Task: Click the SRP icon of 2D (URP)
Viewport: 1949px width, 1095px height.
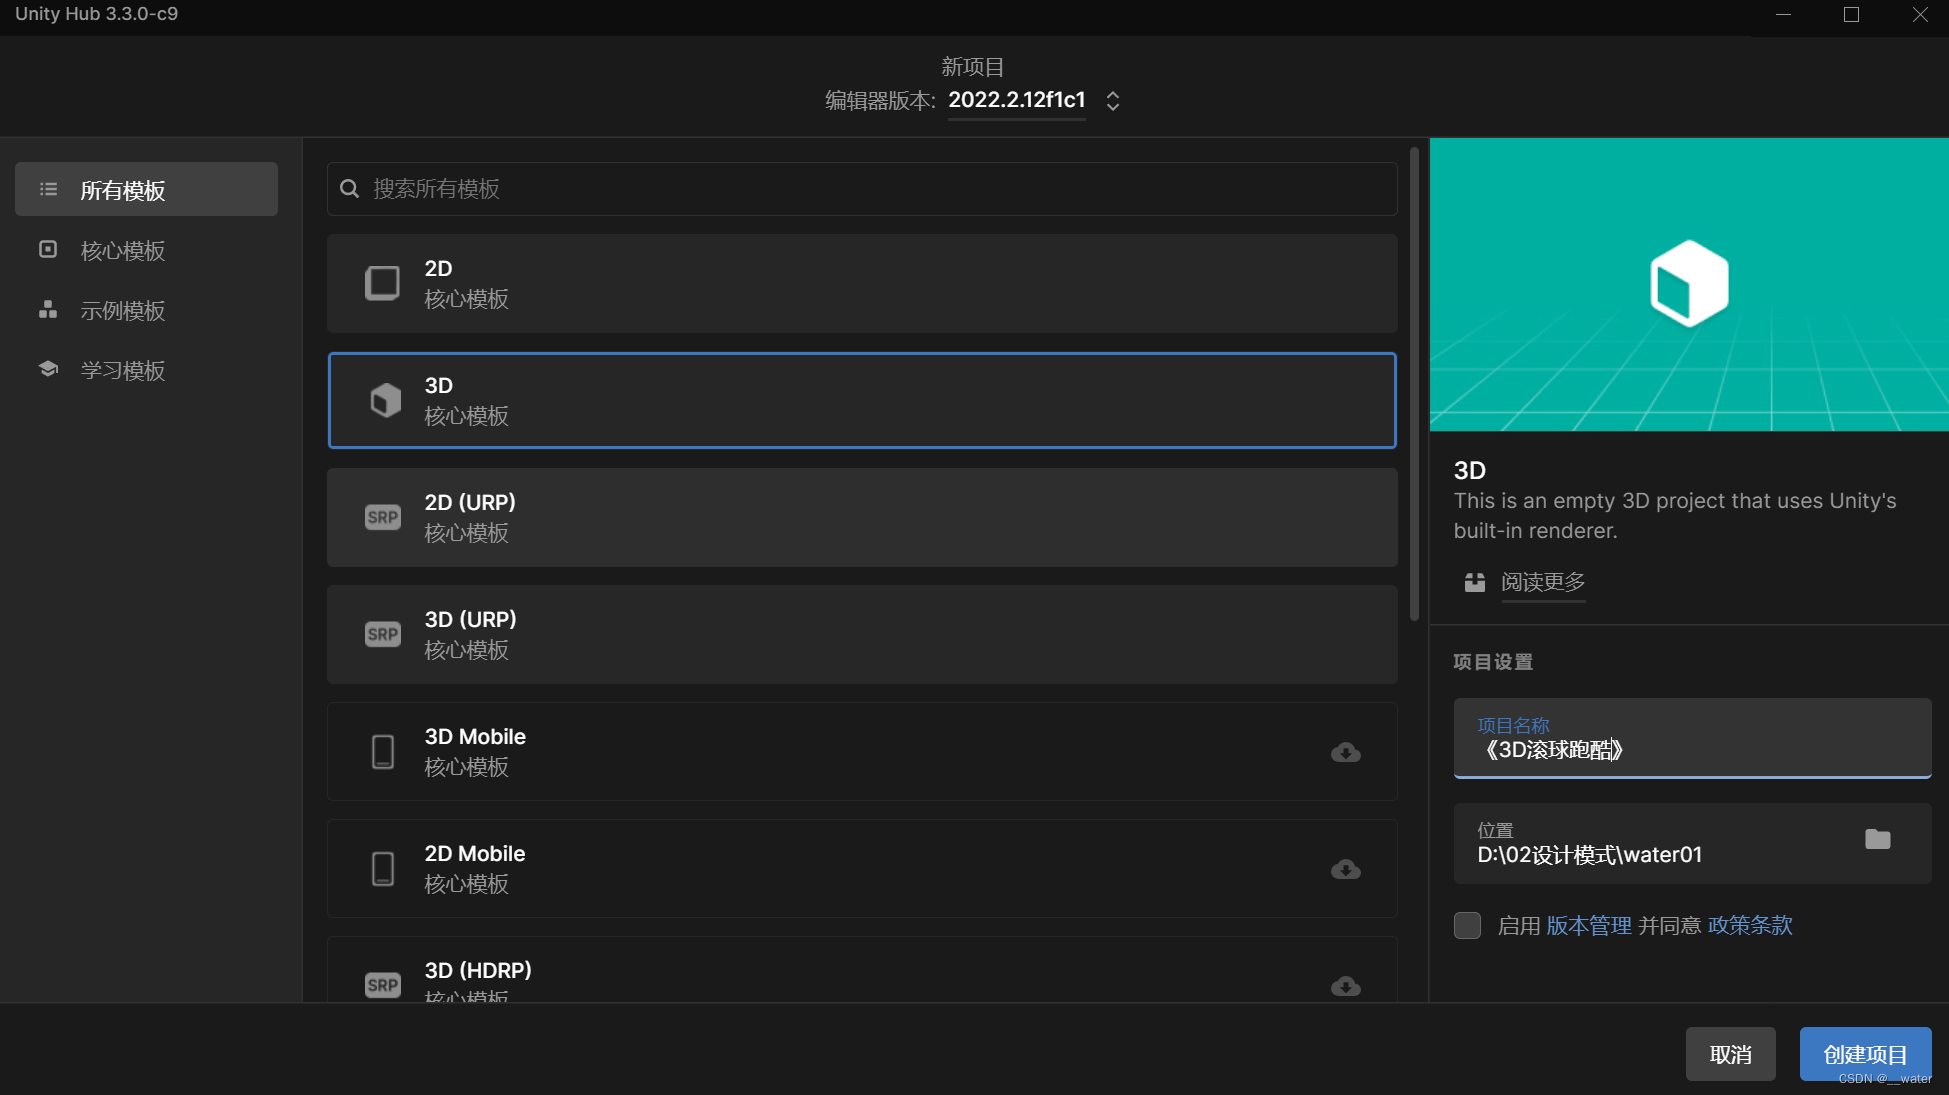Action: click(382, 517)
